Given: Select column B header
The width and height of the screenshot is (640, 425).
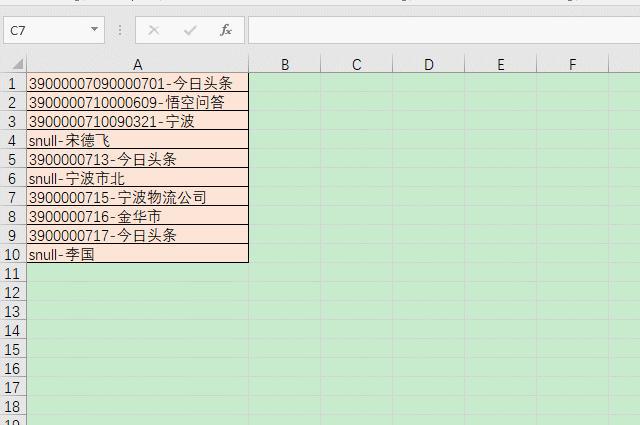Looking at the screenshot, I should coord(285,64).
